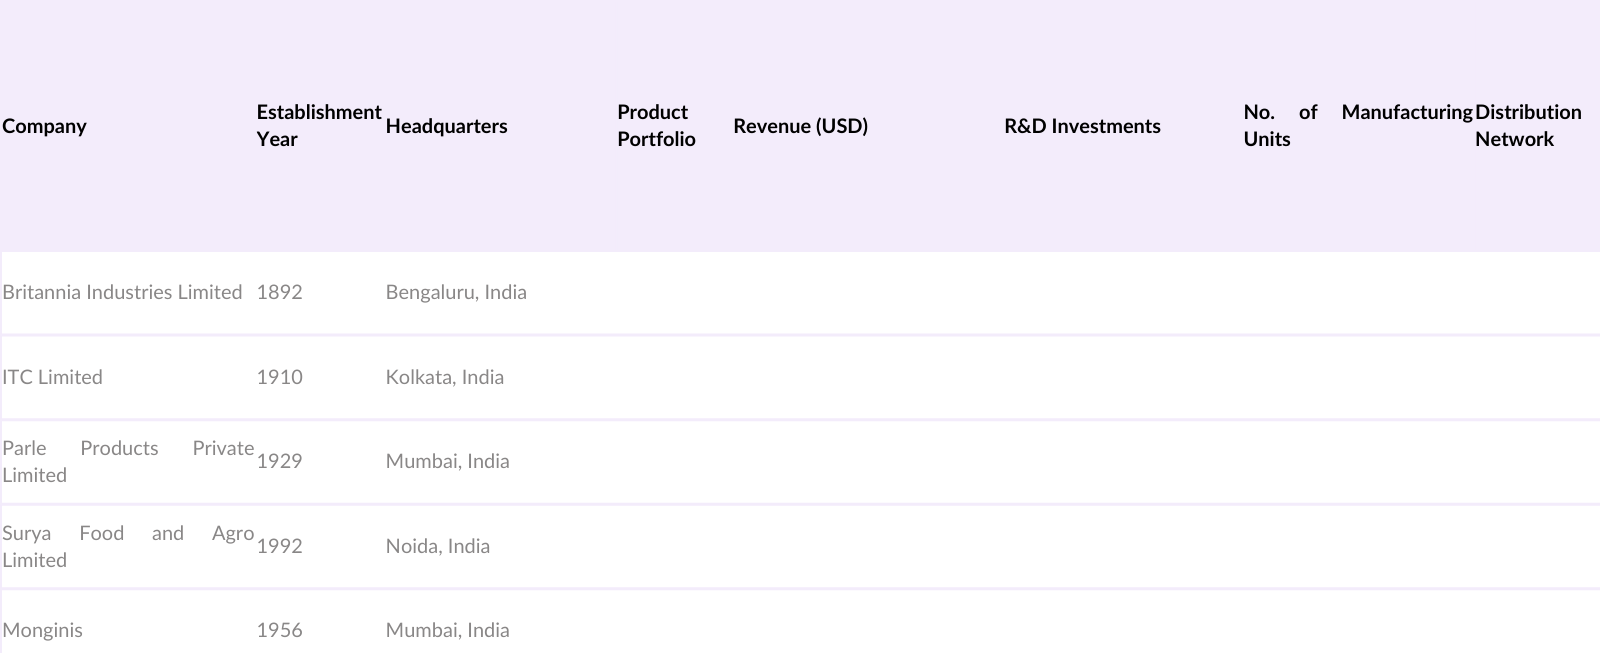Click the Parle Products Private Limited cell
Screen dimensions: 1600x653
coord(127,461)
